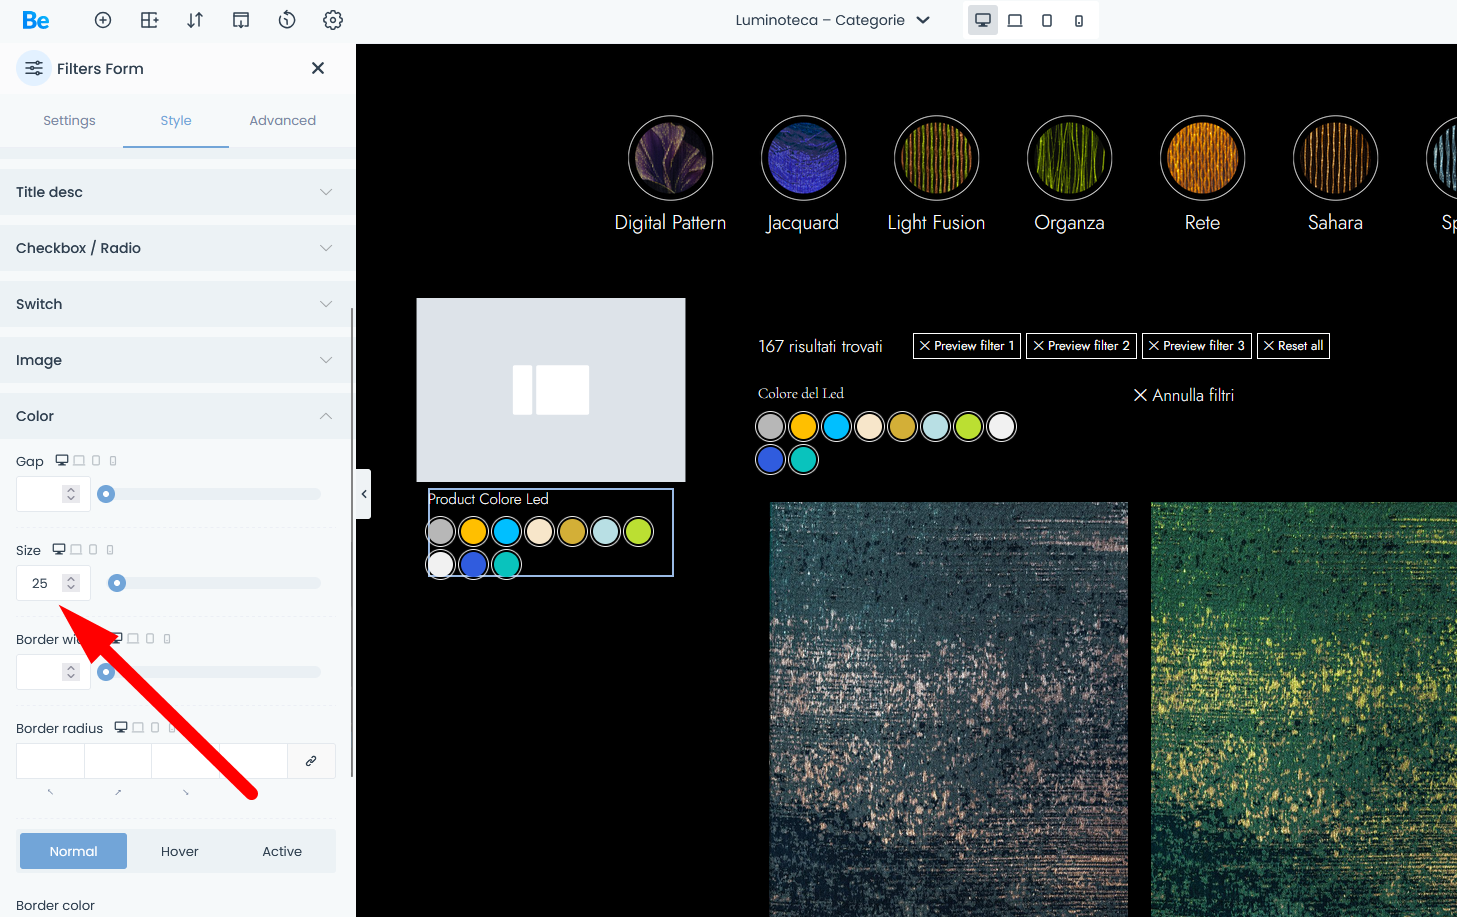Click the Be logo icon
This screenshot has width=1457, height=917.
[36, 20]
